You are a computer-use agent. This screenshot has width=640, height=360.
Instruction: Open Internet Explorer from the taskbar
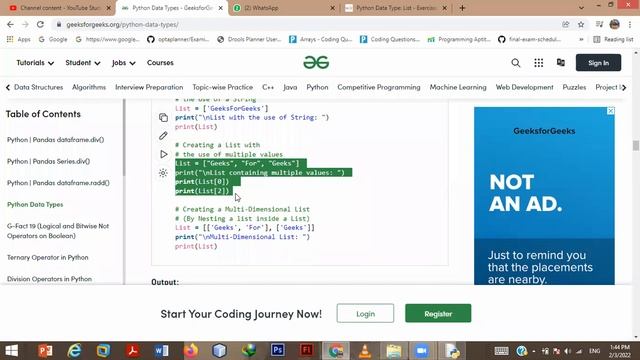pyautogui.click(x=74, y=351)
